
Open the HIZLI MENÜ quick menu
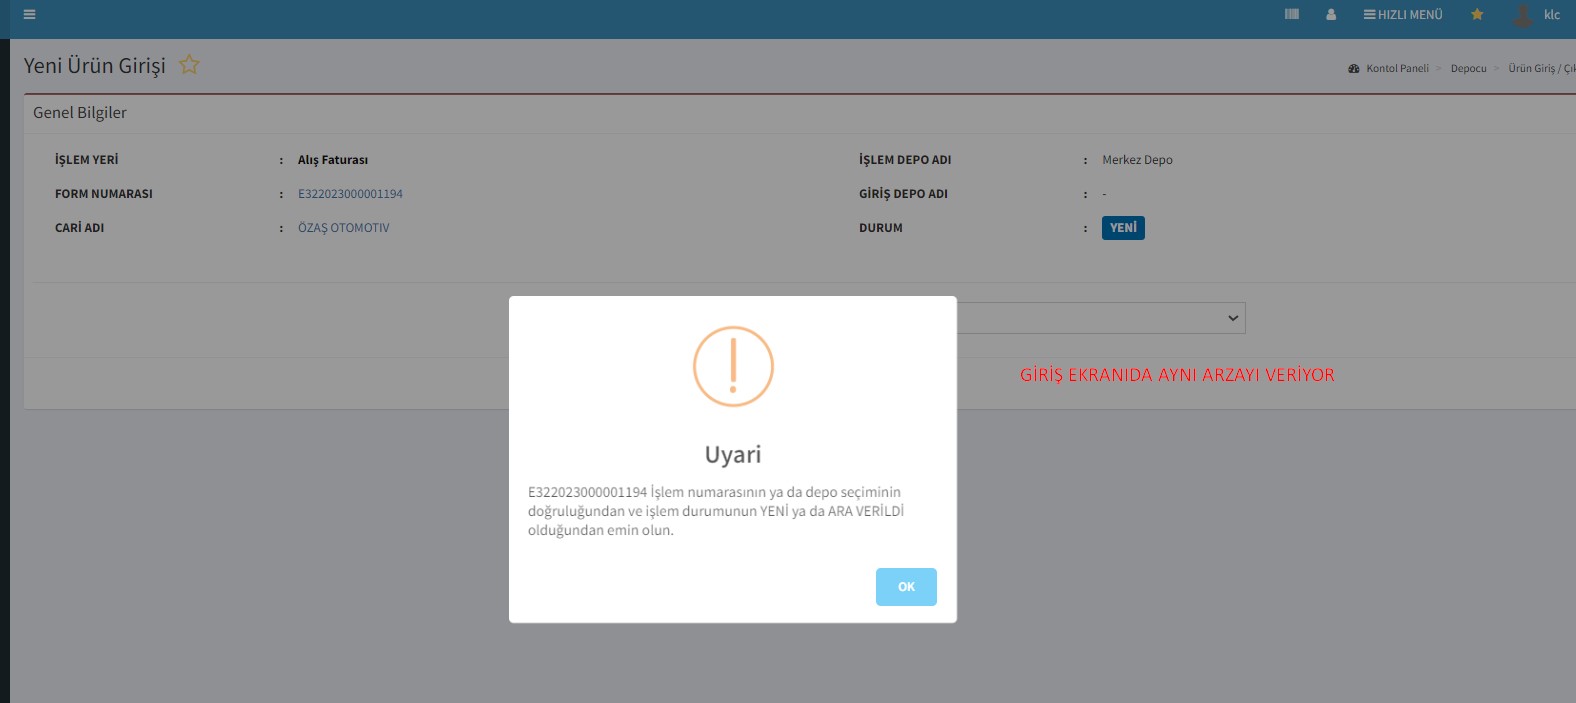coord(1403,15)
